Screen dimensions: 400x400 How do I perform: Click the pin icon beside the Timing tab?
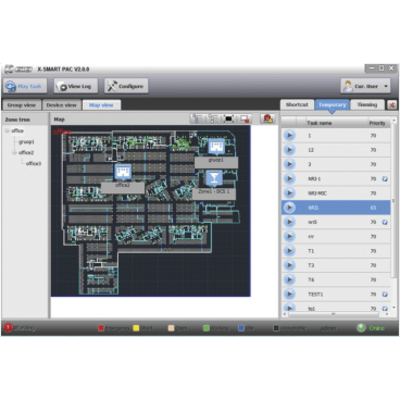coord(392,105)
